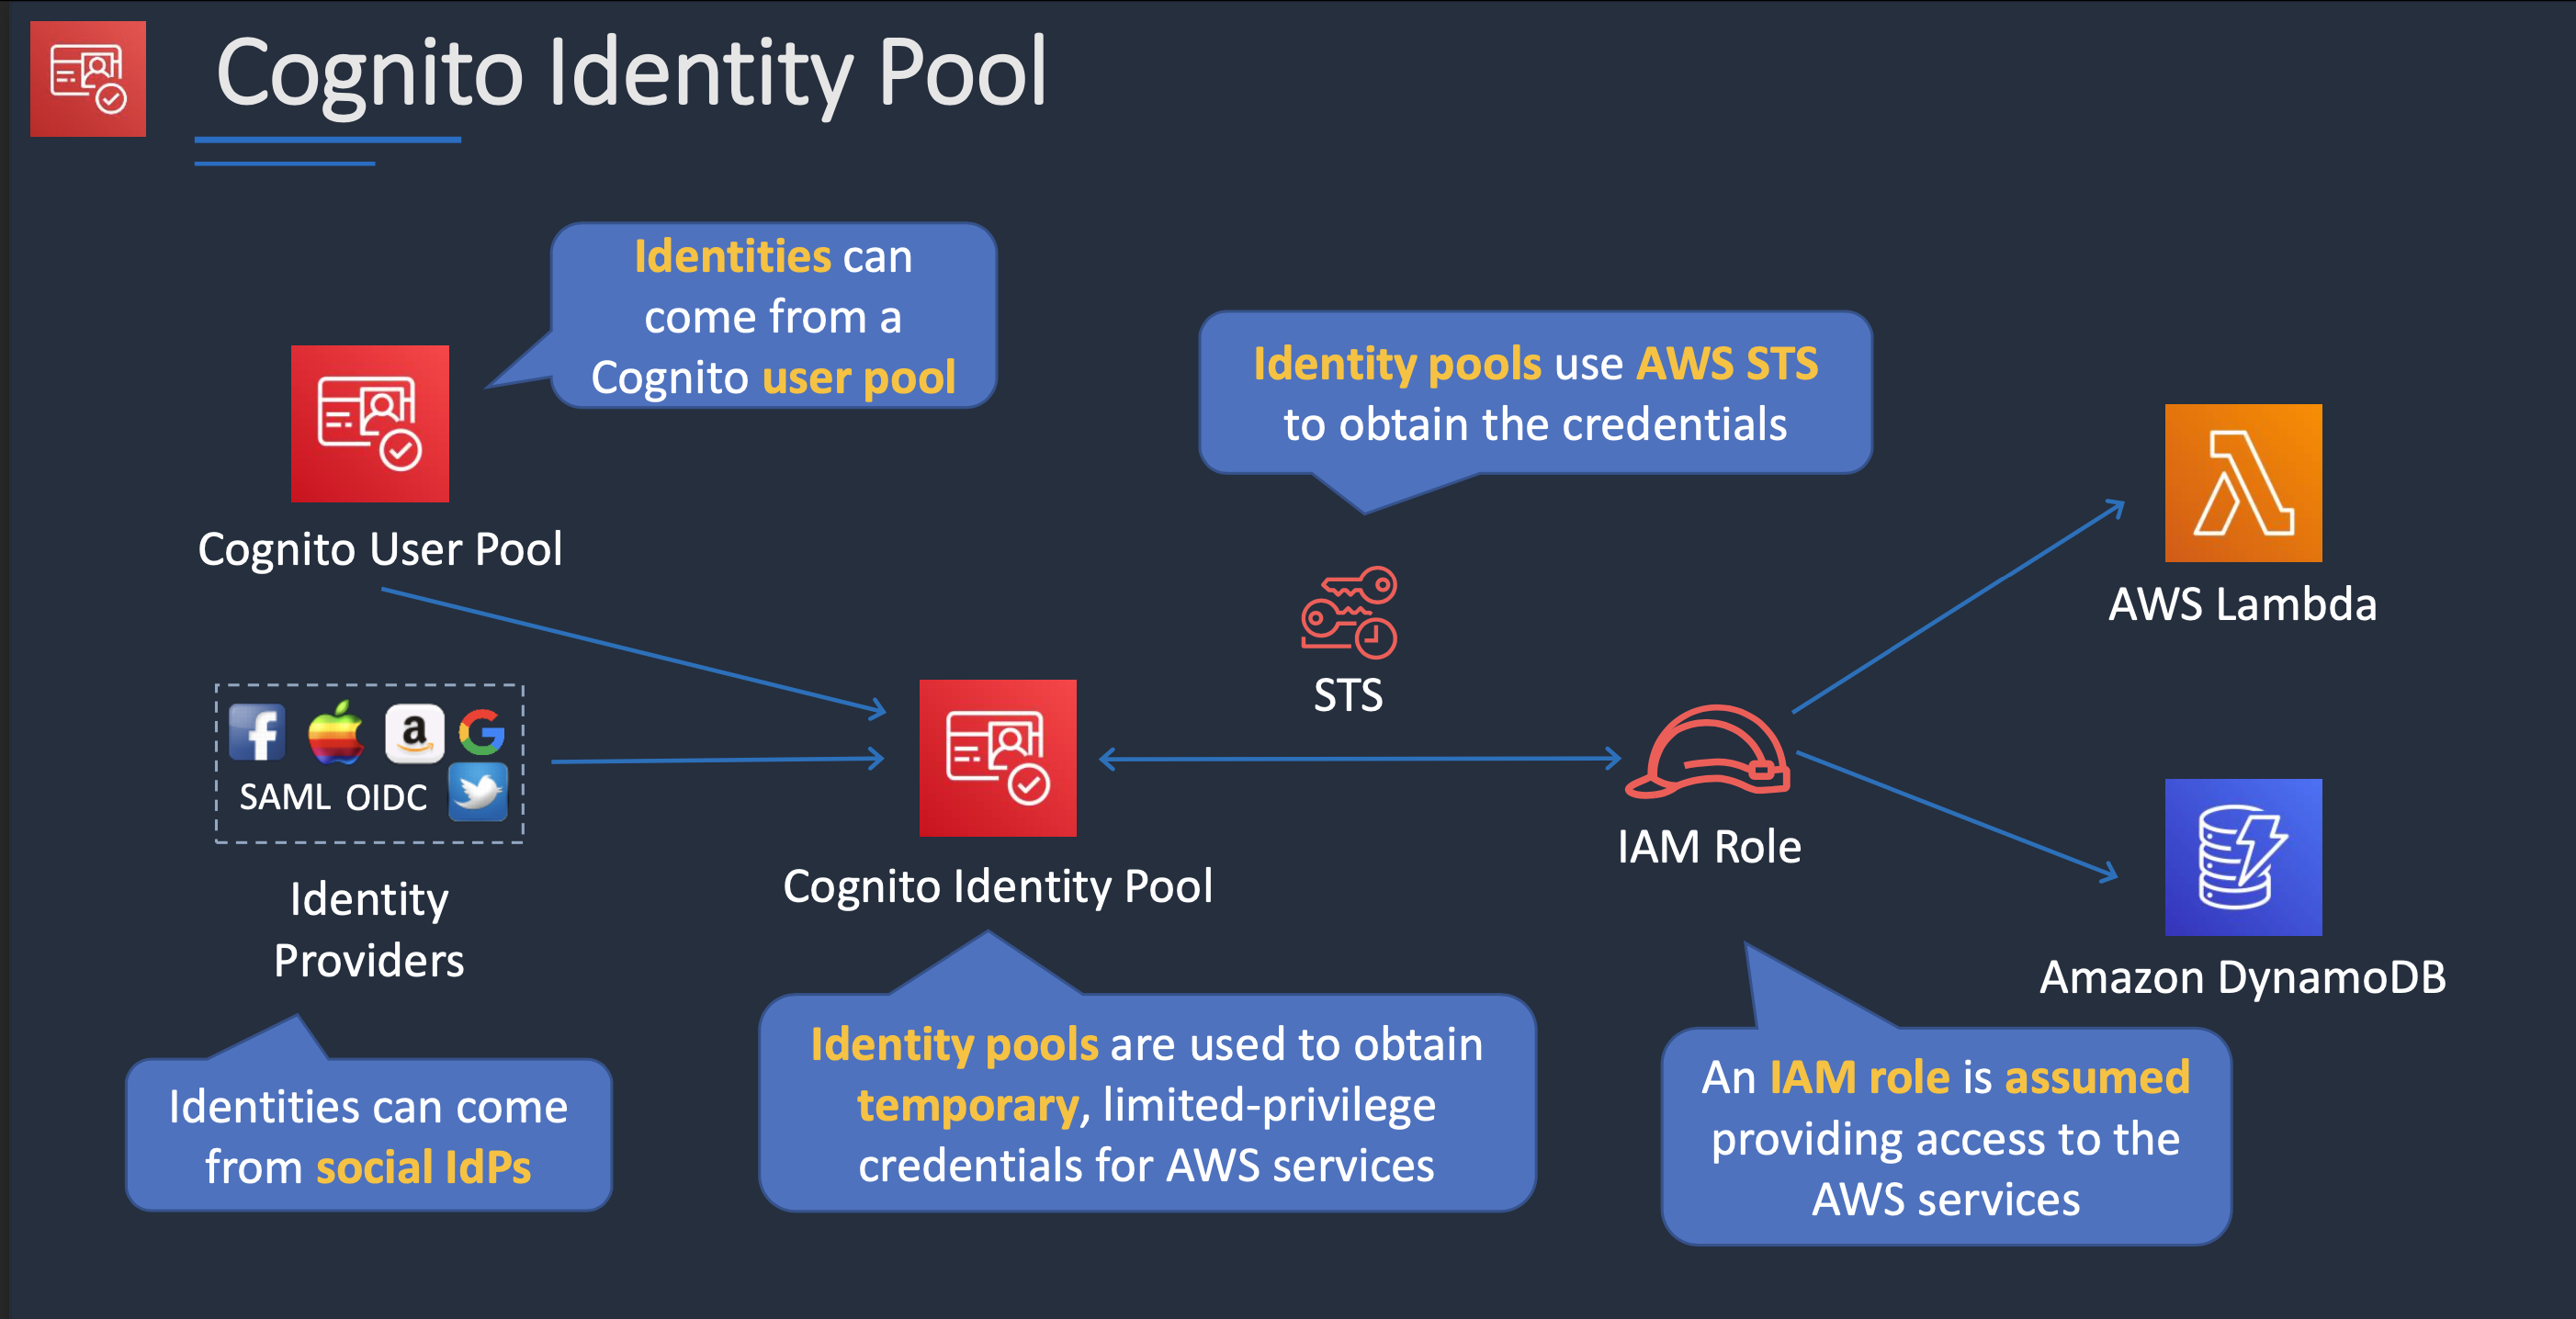Click the AWS Lambda orange icon
The height and width of the screenshot is (1319, 2576).
(2242, 482)
